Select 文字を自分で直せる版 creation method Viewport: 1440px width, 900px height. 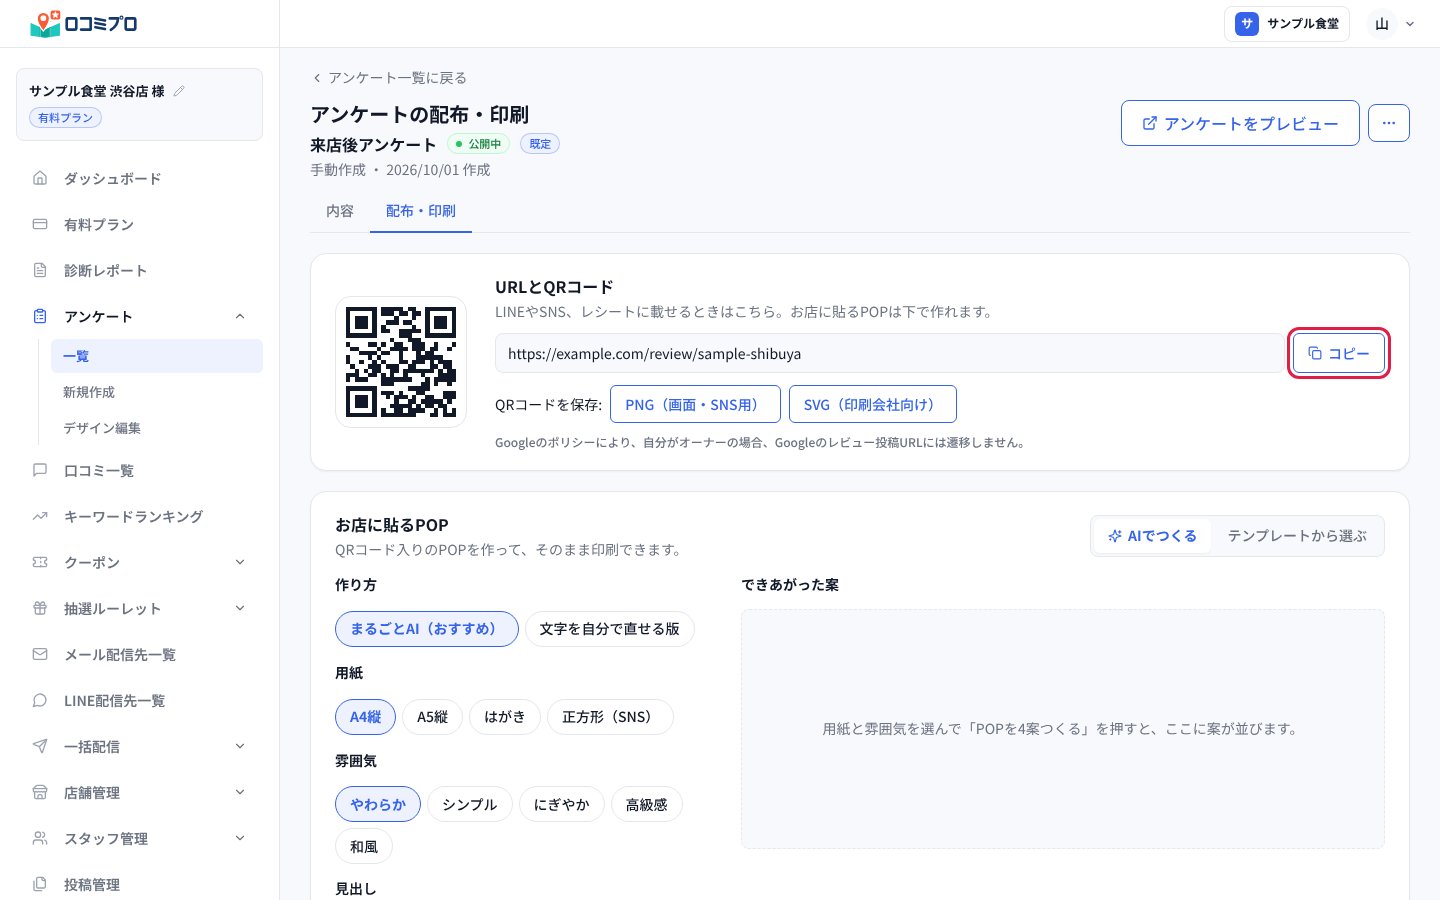tap(610, 629)
